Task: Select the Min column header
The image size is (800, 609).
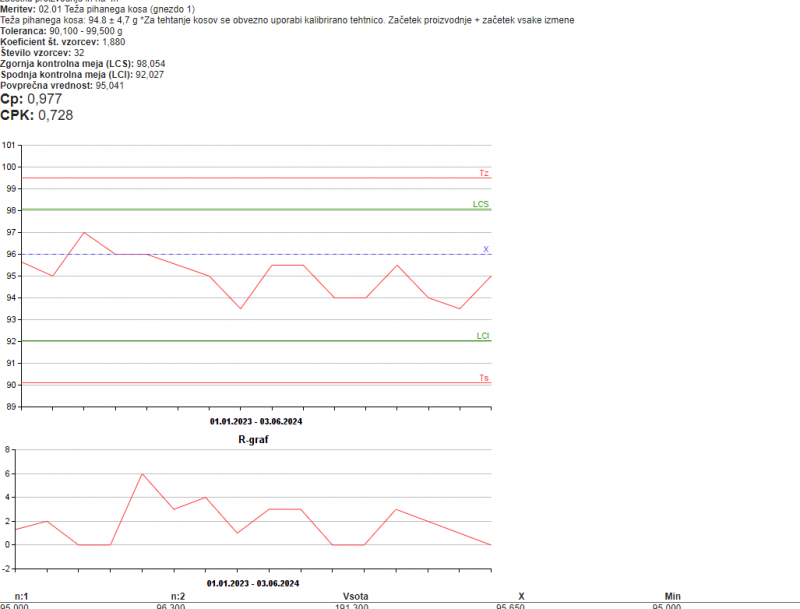Action: (672, 596)
